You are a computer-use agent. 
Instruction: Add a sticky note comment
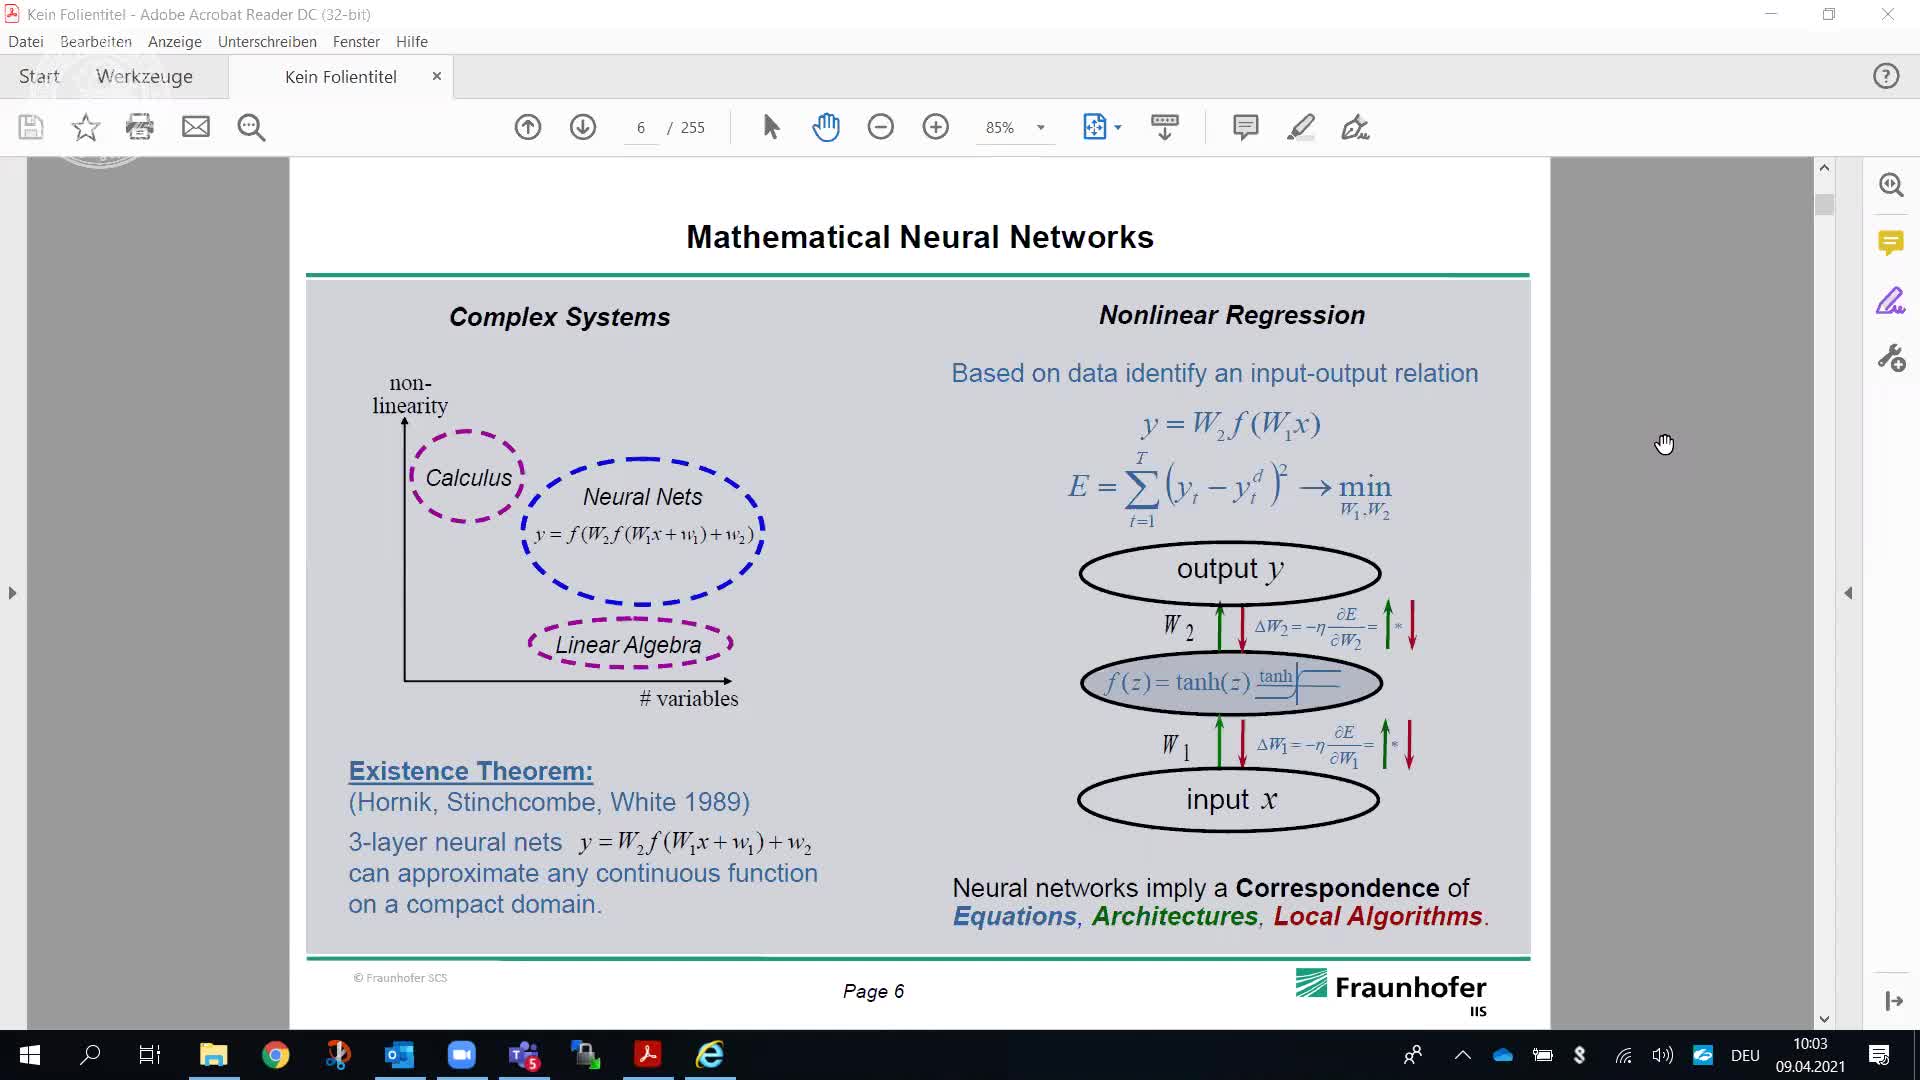(x=1245, y=127)
